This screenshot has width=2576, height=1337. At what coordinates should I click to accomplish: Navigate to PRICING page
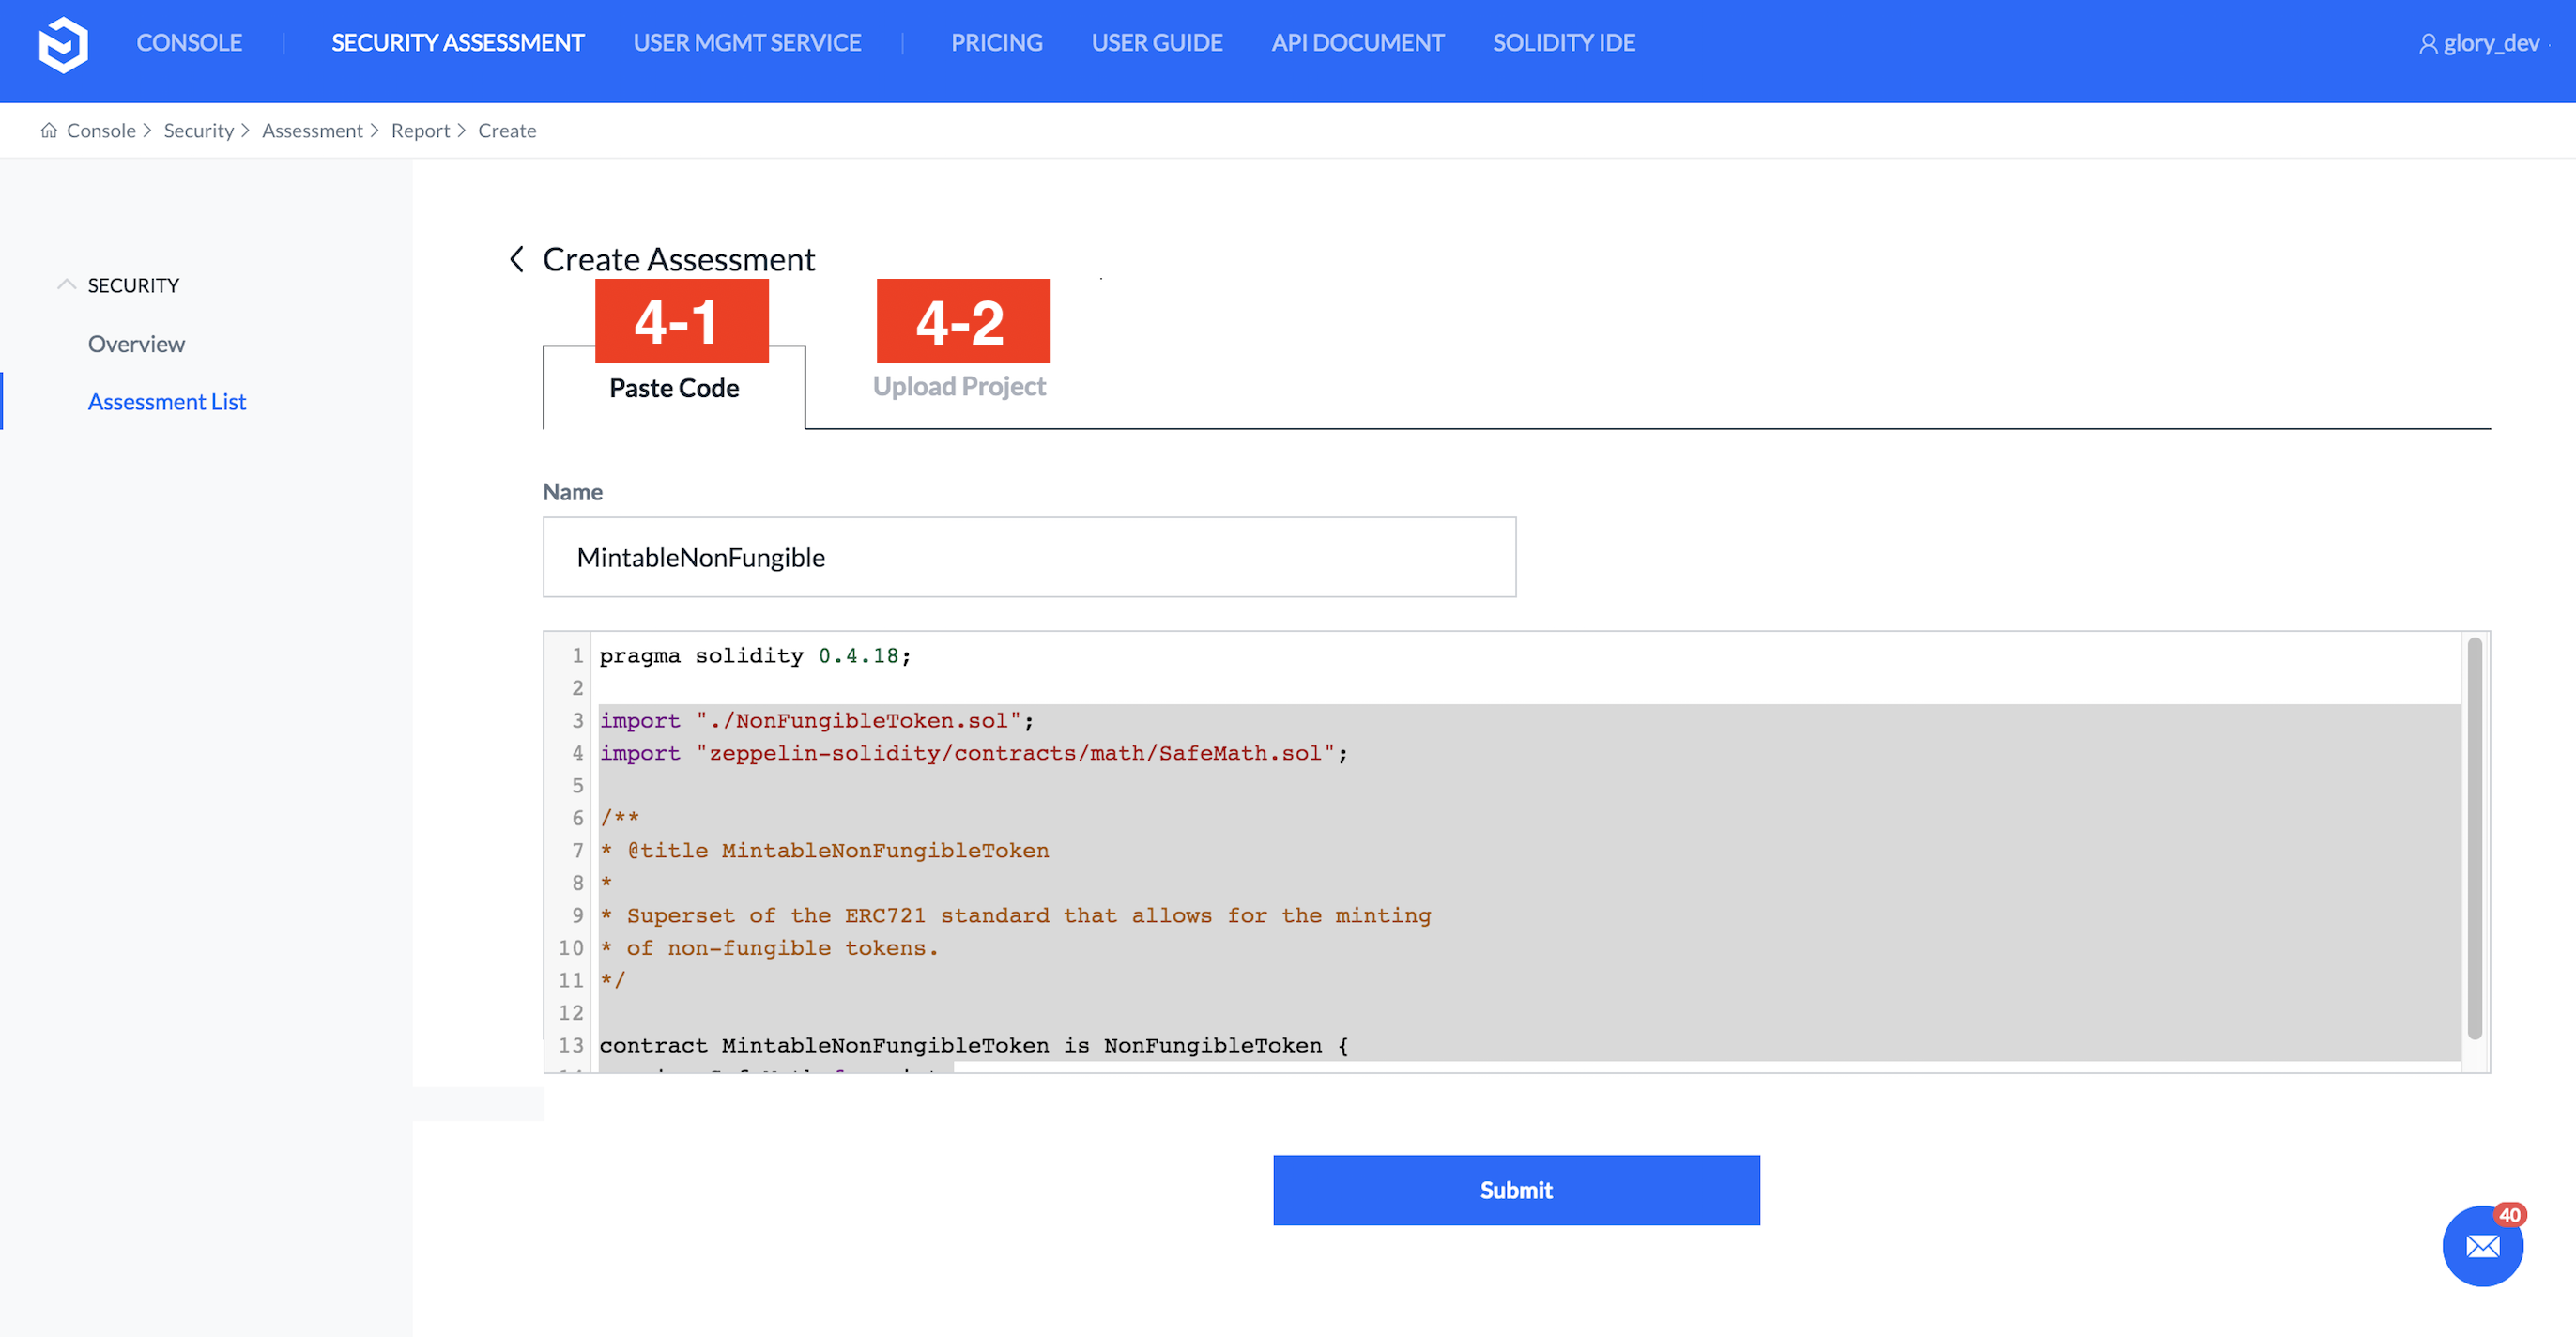[996, 43]
